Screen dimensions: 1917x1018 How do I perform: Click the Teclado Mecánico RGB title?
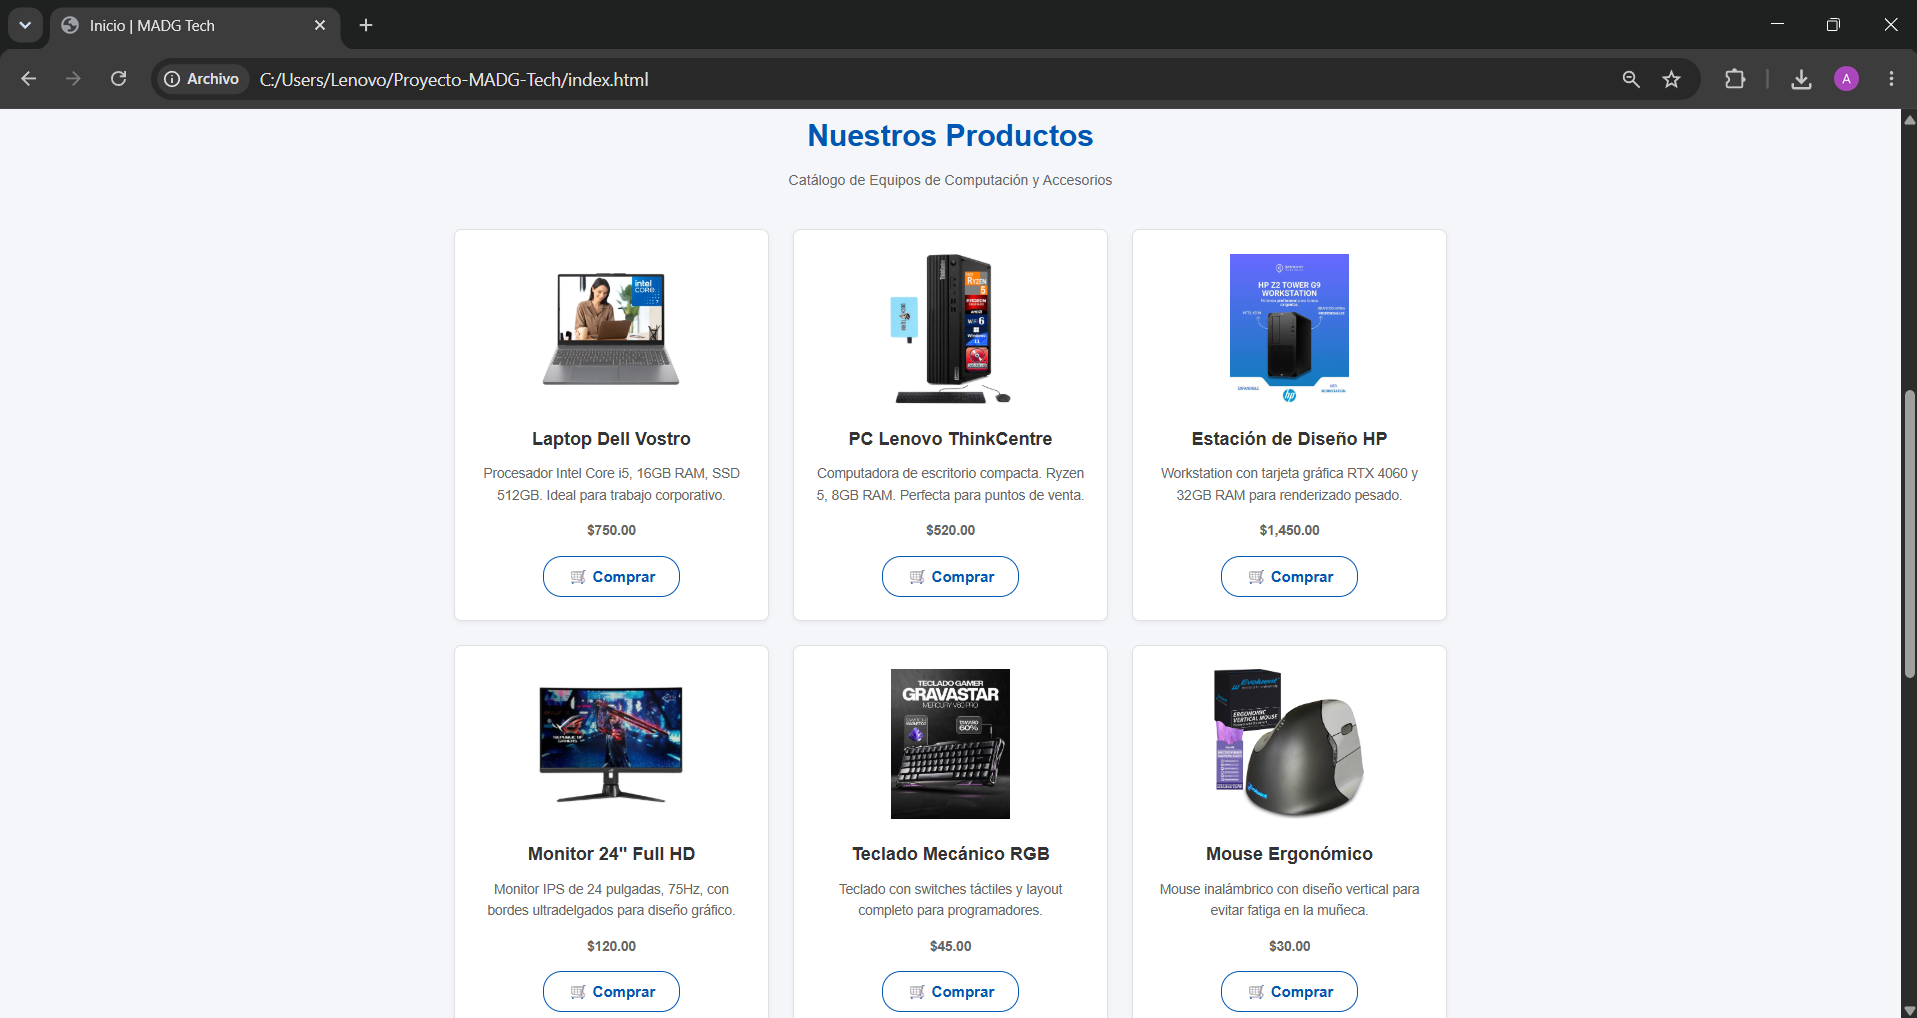950,854
